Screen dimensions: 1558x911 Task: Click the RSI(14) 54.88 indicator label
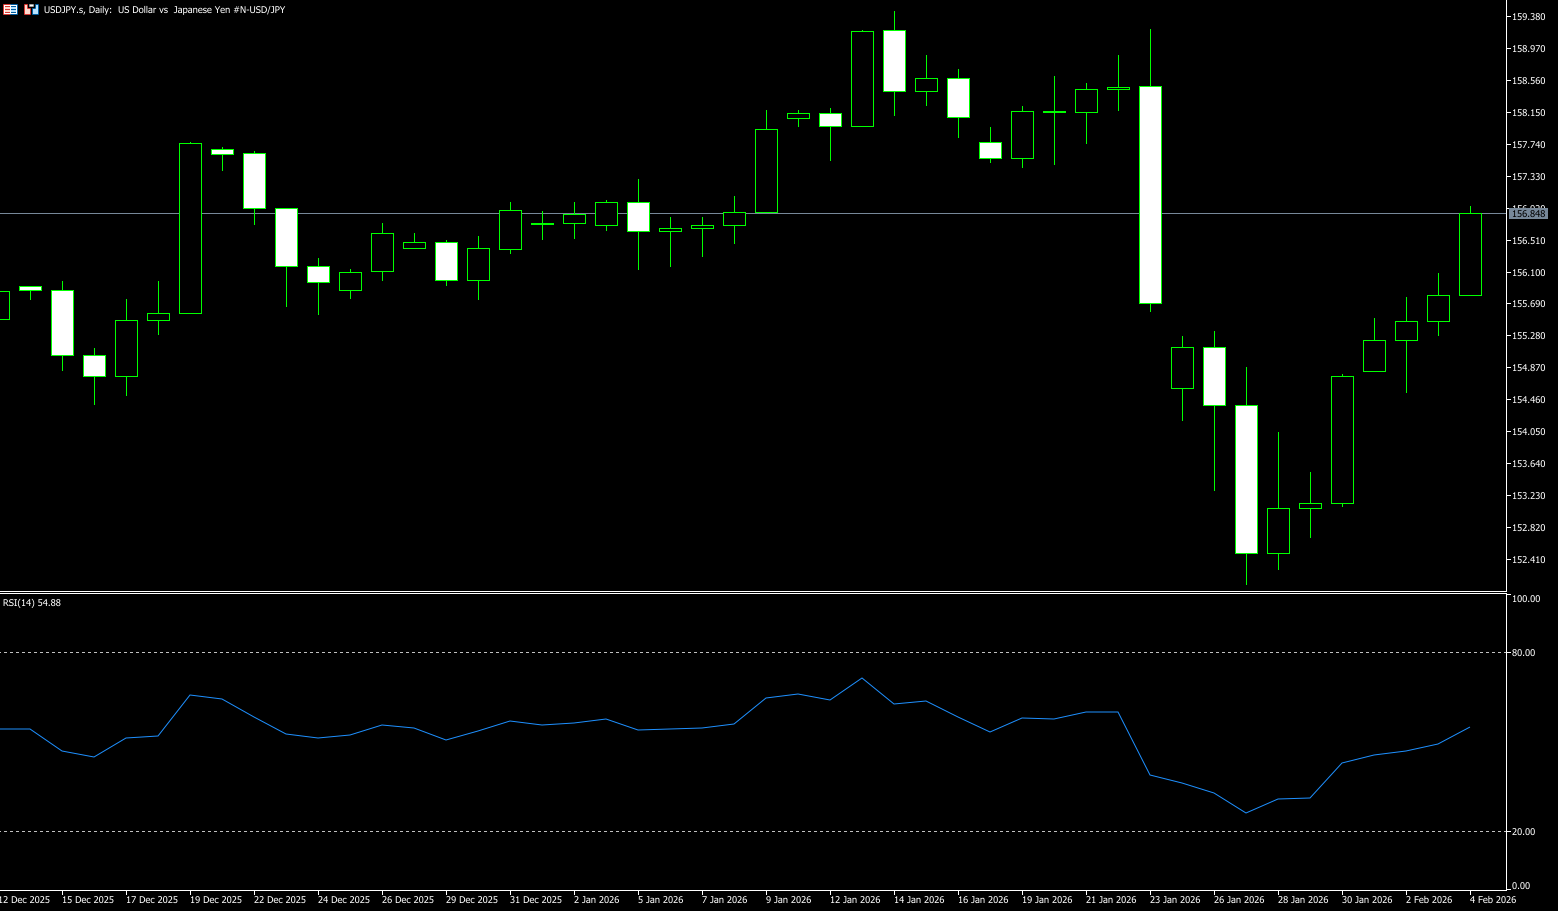point(32,603)
